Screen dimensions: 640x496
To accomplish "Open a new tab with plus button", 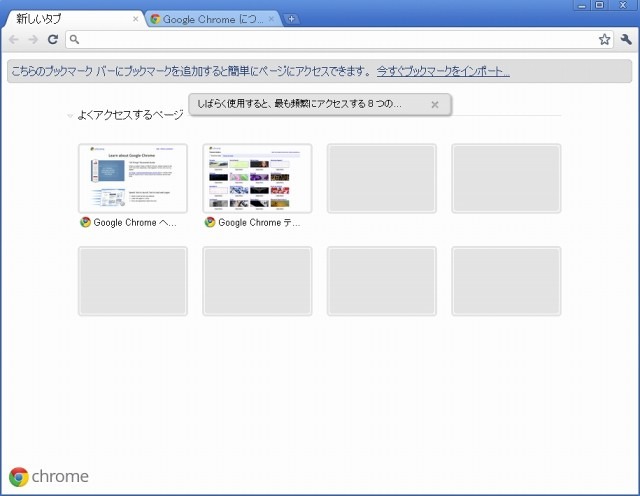I will 291,19.
